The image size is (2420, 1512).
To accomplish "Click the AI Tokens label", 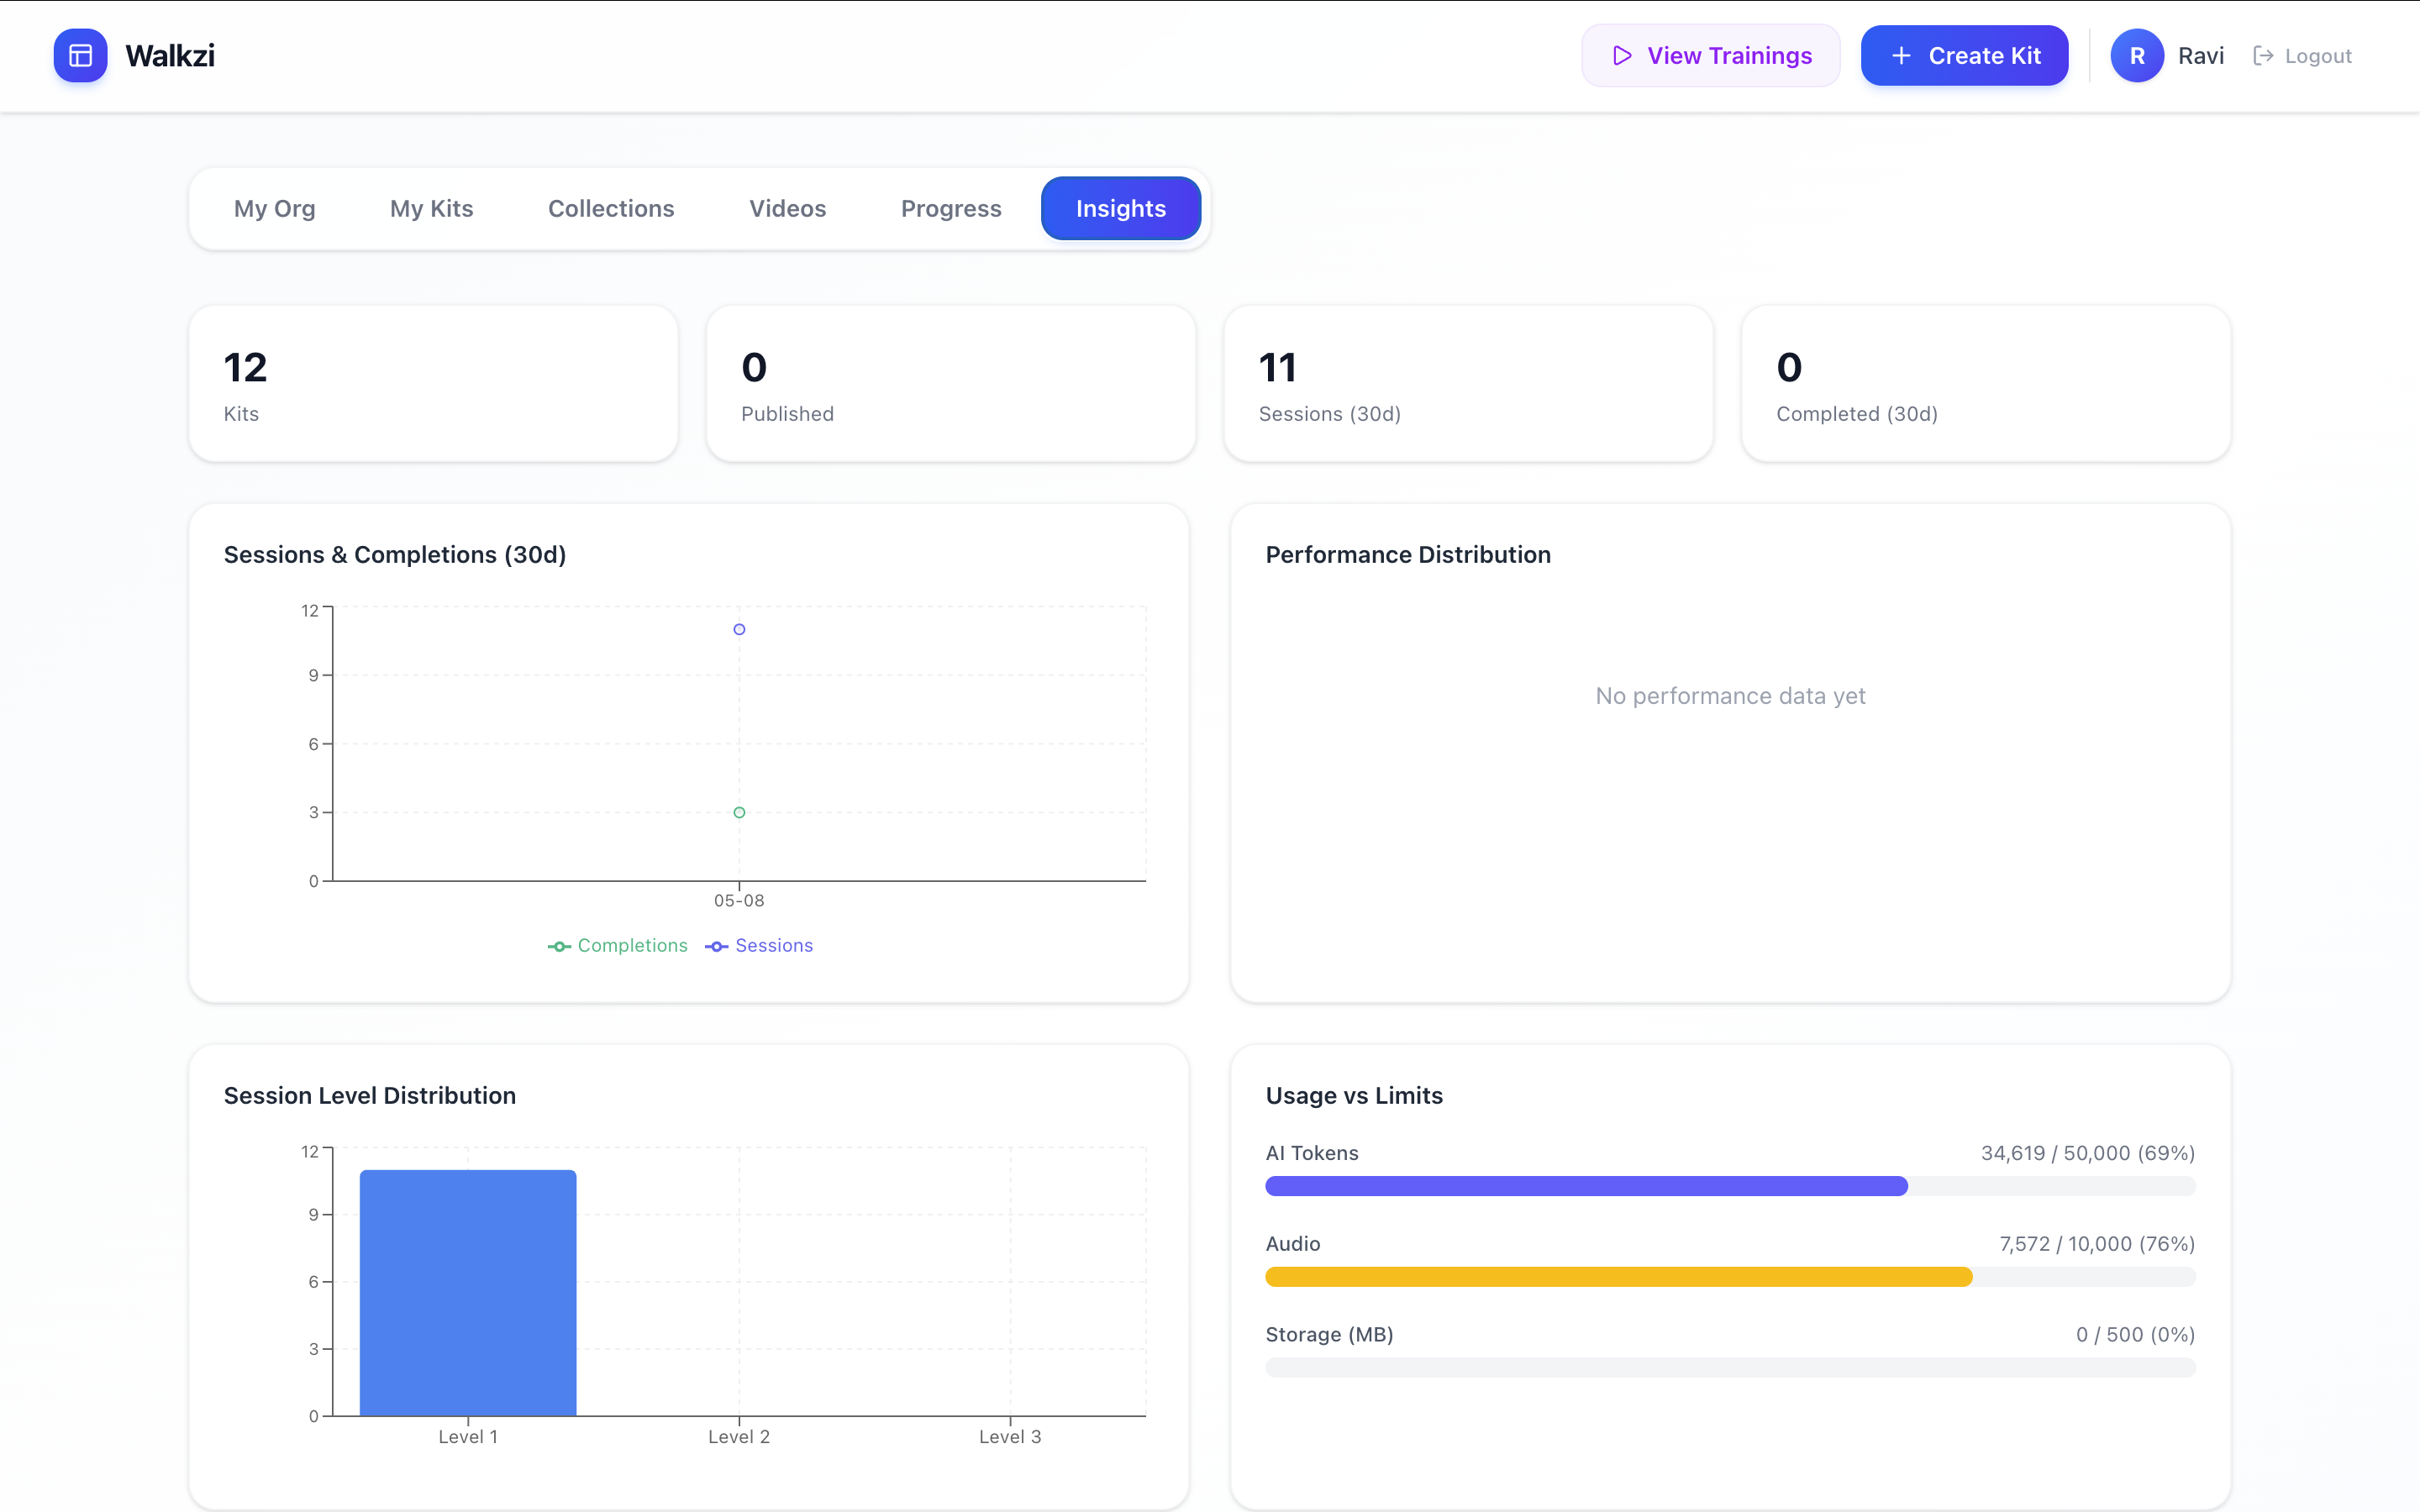I will pyautogui.click(x=1312, y=1153).
